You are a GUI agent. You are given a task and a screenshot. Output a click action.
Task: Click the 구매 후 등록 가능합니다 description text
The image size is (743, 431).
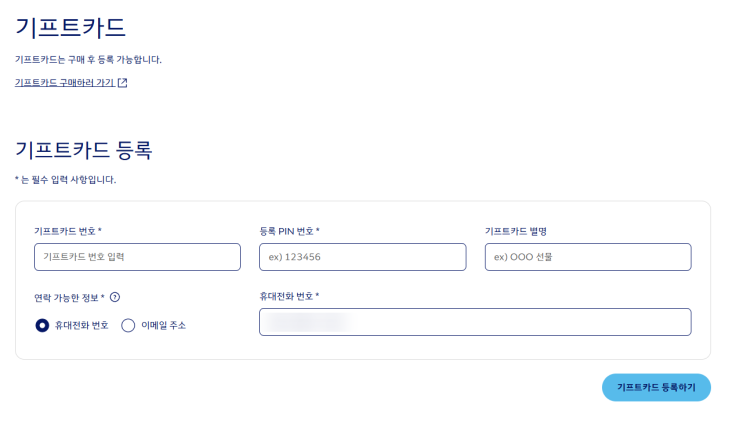point(88,59)
